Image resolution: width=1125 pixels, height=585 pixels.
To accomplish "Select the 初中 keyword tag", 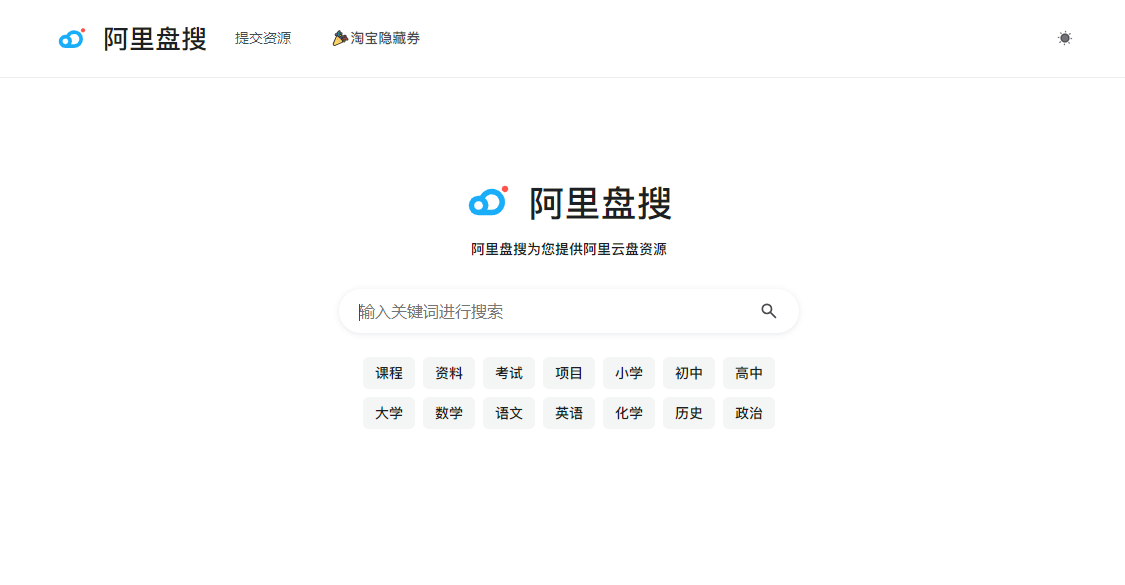I will pos(689,373).
